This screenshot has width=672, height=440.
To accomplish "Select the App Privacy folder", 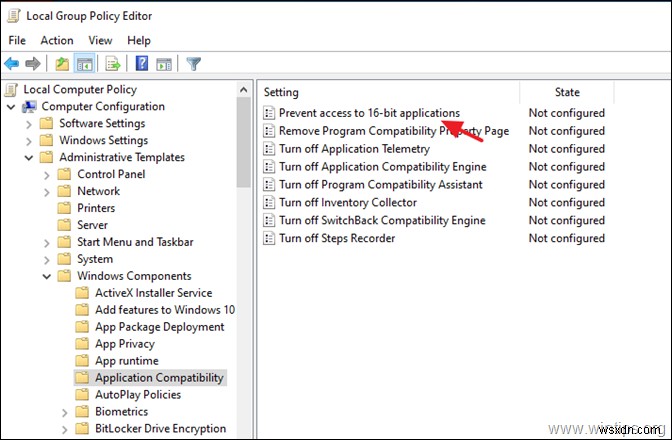I will click(126, 344).
